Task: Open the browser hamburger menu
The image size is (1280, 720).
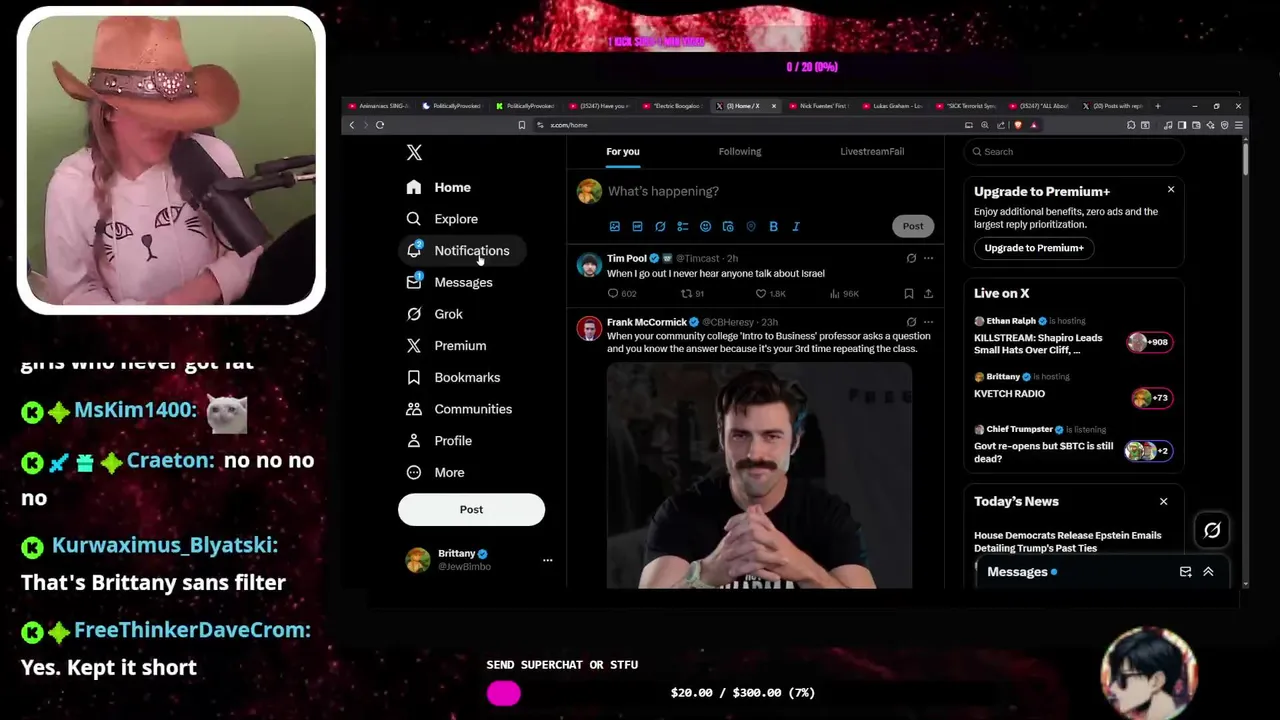Action: click(1239, 125)
